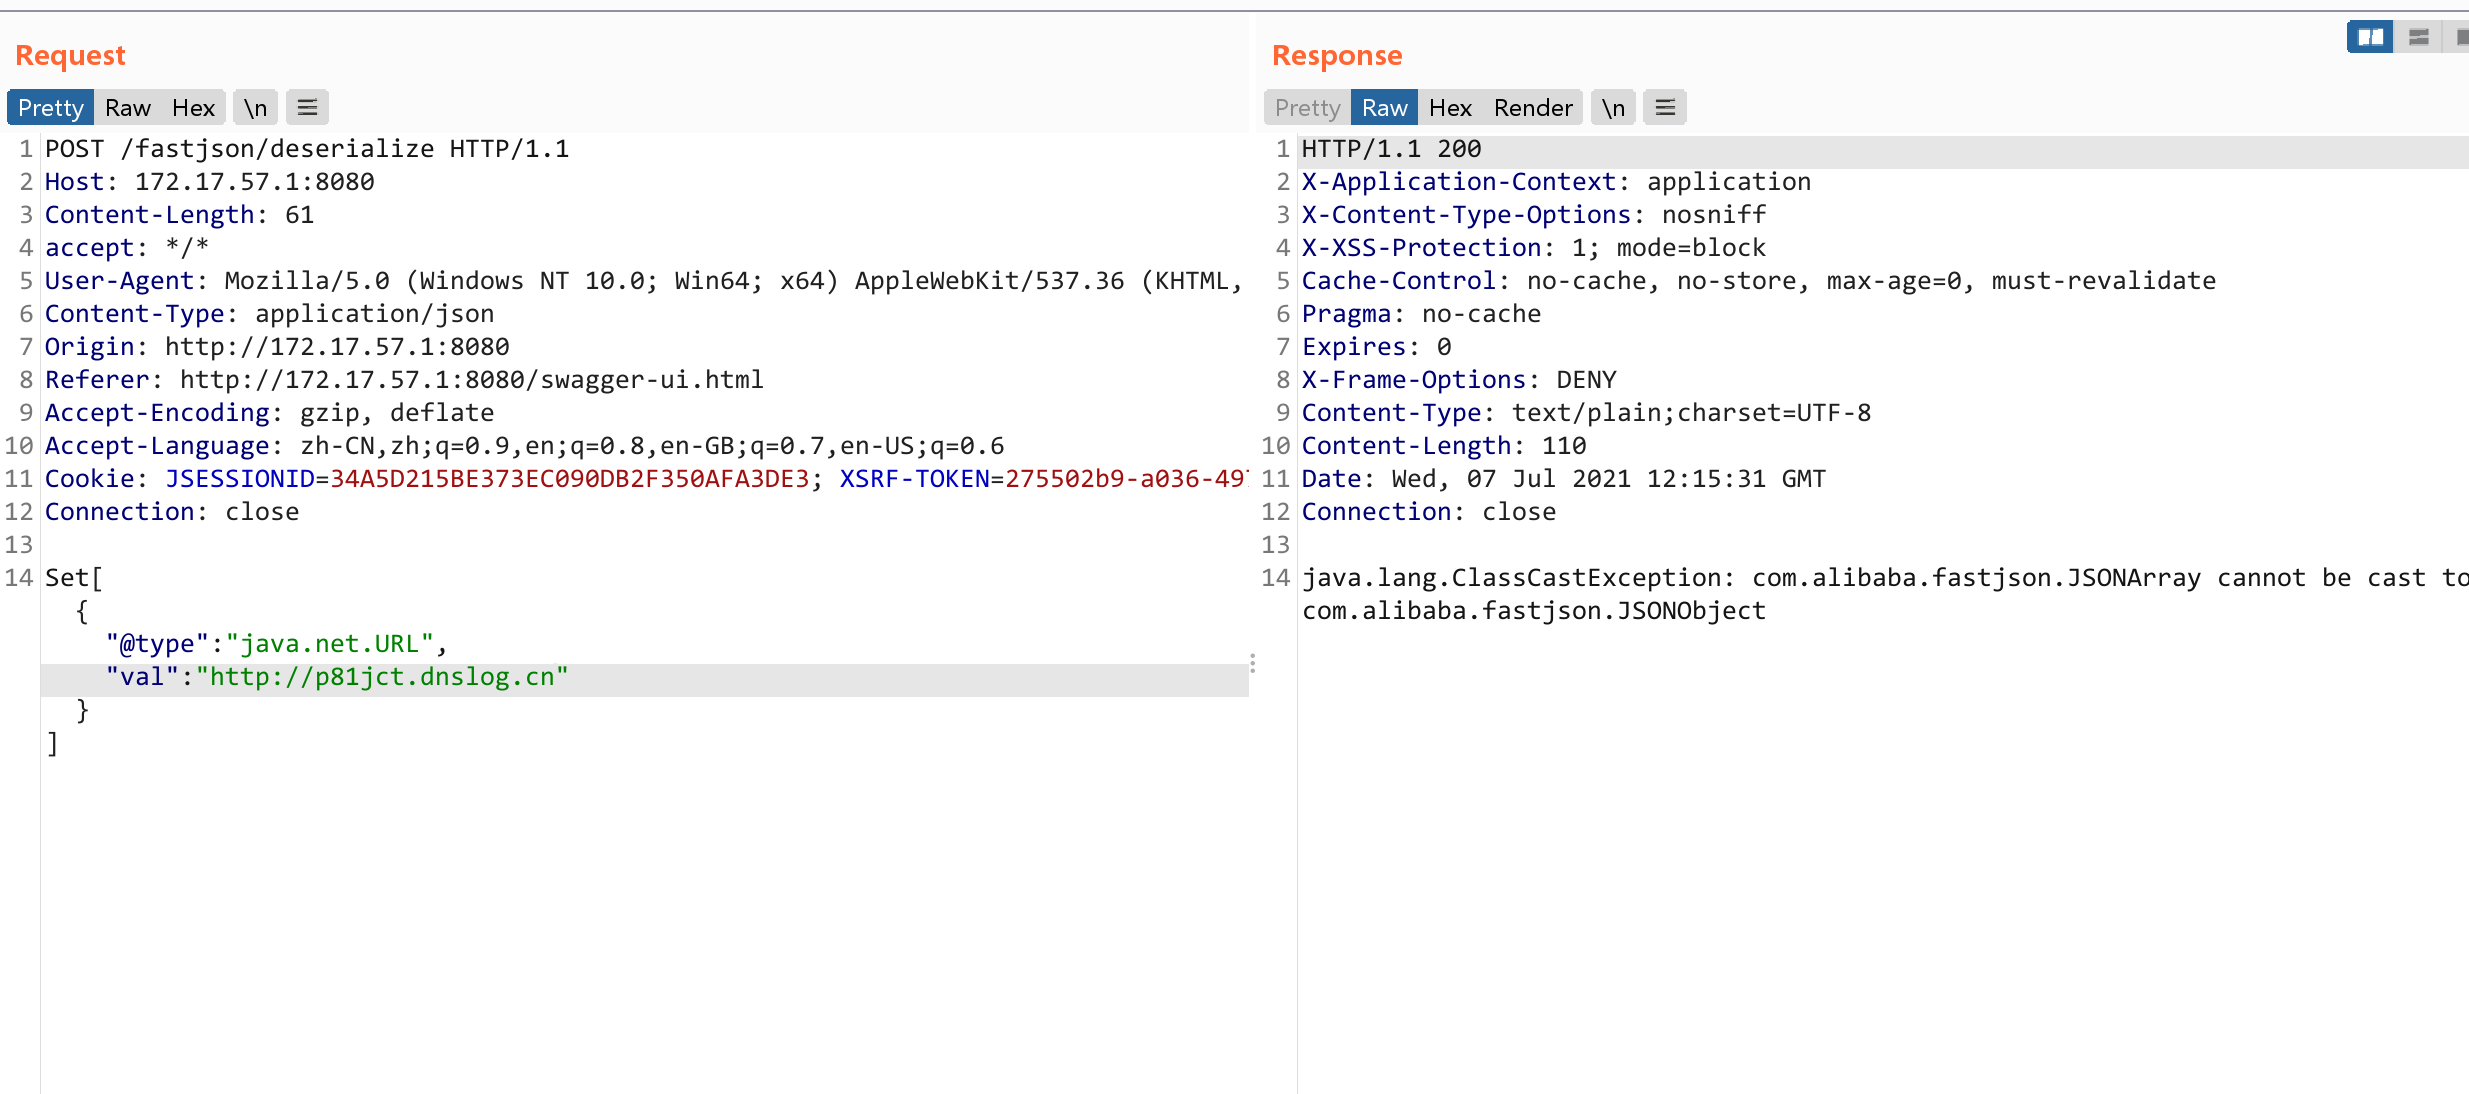The width and height of the screenshot is (2469, 1094).
Task: Toggle response newline \n display
Action: click(1612, 108)
